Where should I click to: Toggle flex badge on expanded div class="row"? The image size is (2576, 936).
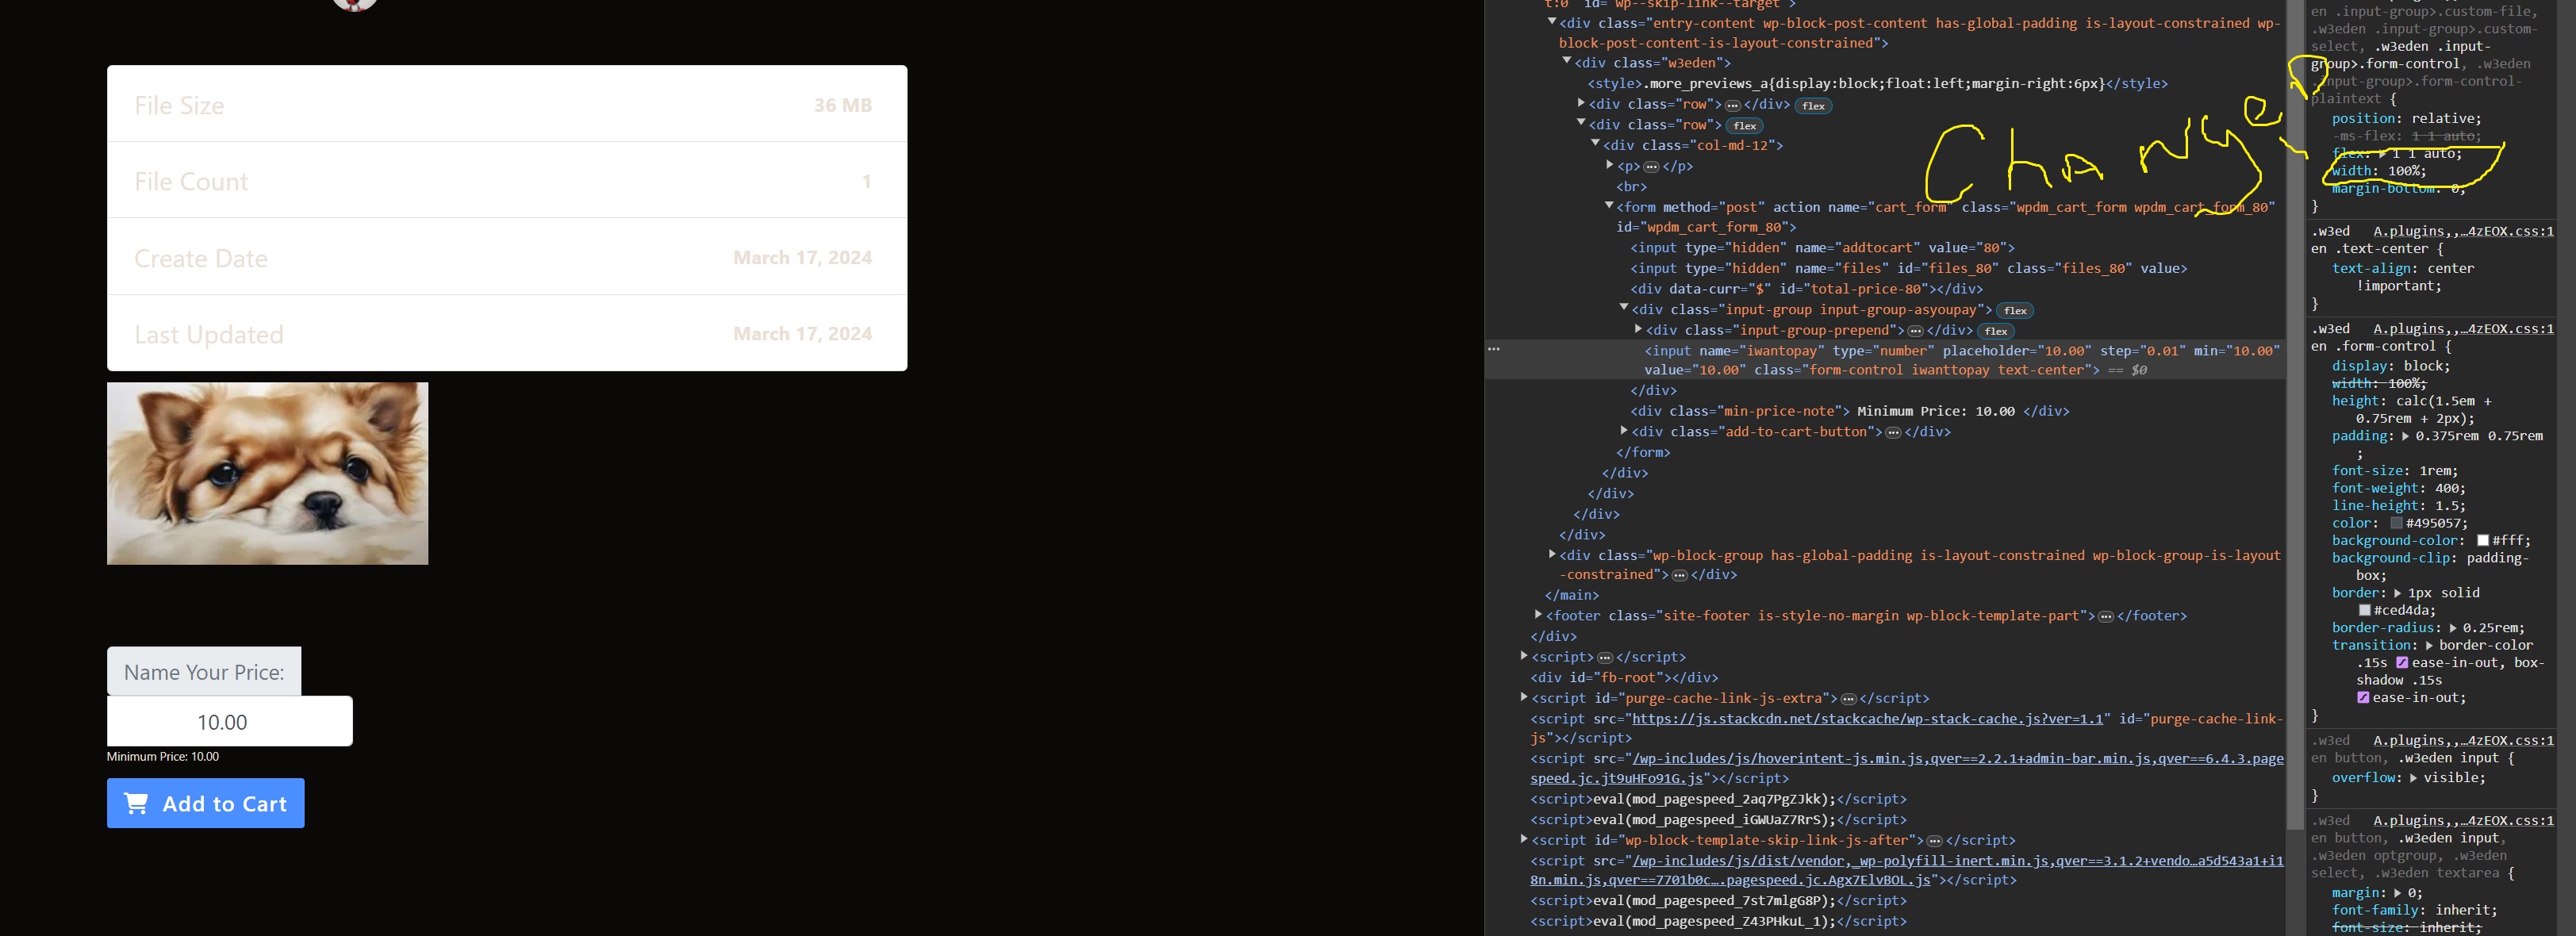[1745, 126]
